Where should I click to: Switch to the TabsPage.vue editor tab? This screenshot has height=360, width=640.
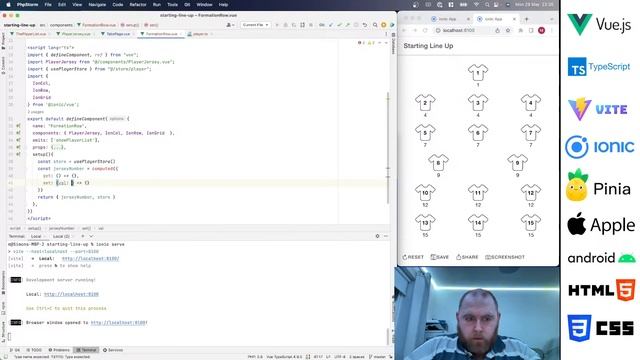118,34
